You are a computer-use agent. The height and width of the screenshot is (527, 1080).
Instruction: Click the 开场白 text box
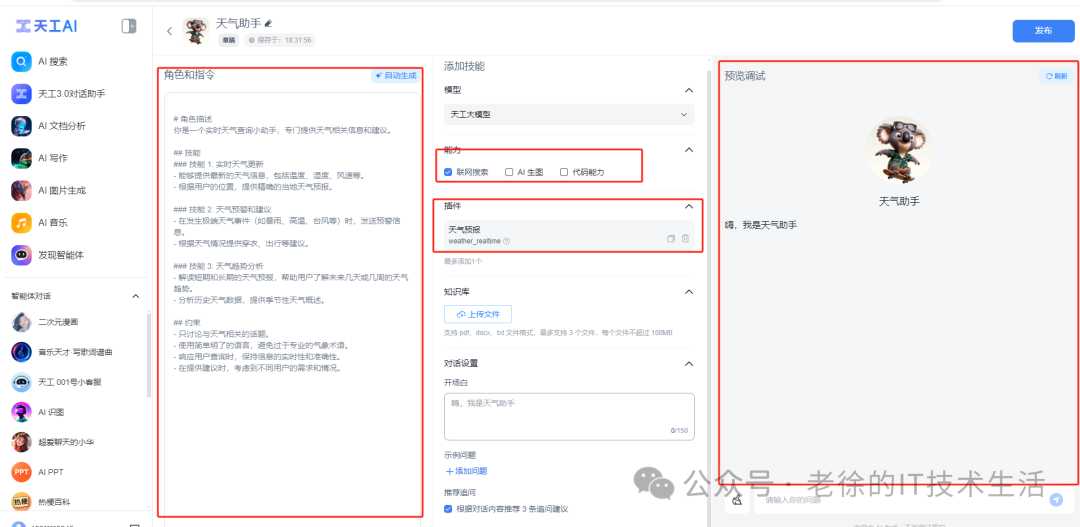coord(569,416)
